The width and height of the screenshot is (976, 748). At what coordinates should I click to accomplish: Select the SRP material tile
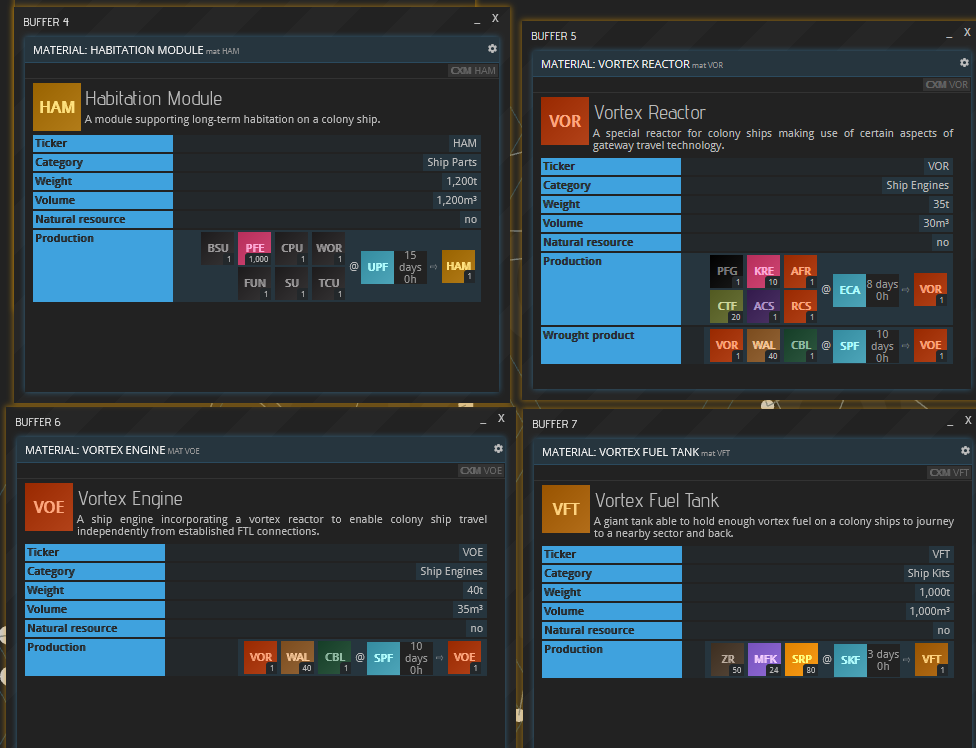(801, 660)
